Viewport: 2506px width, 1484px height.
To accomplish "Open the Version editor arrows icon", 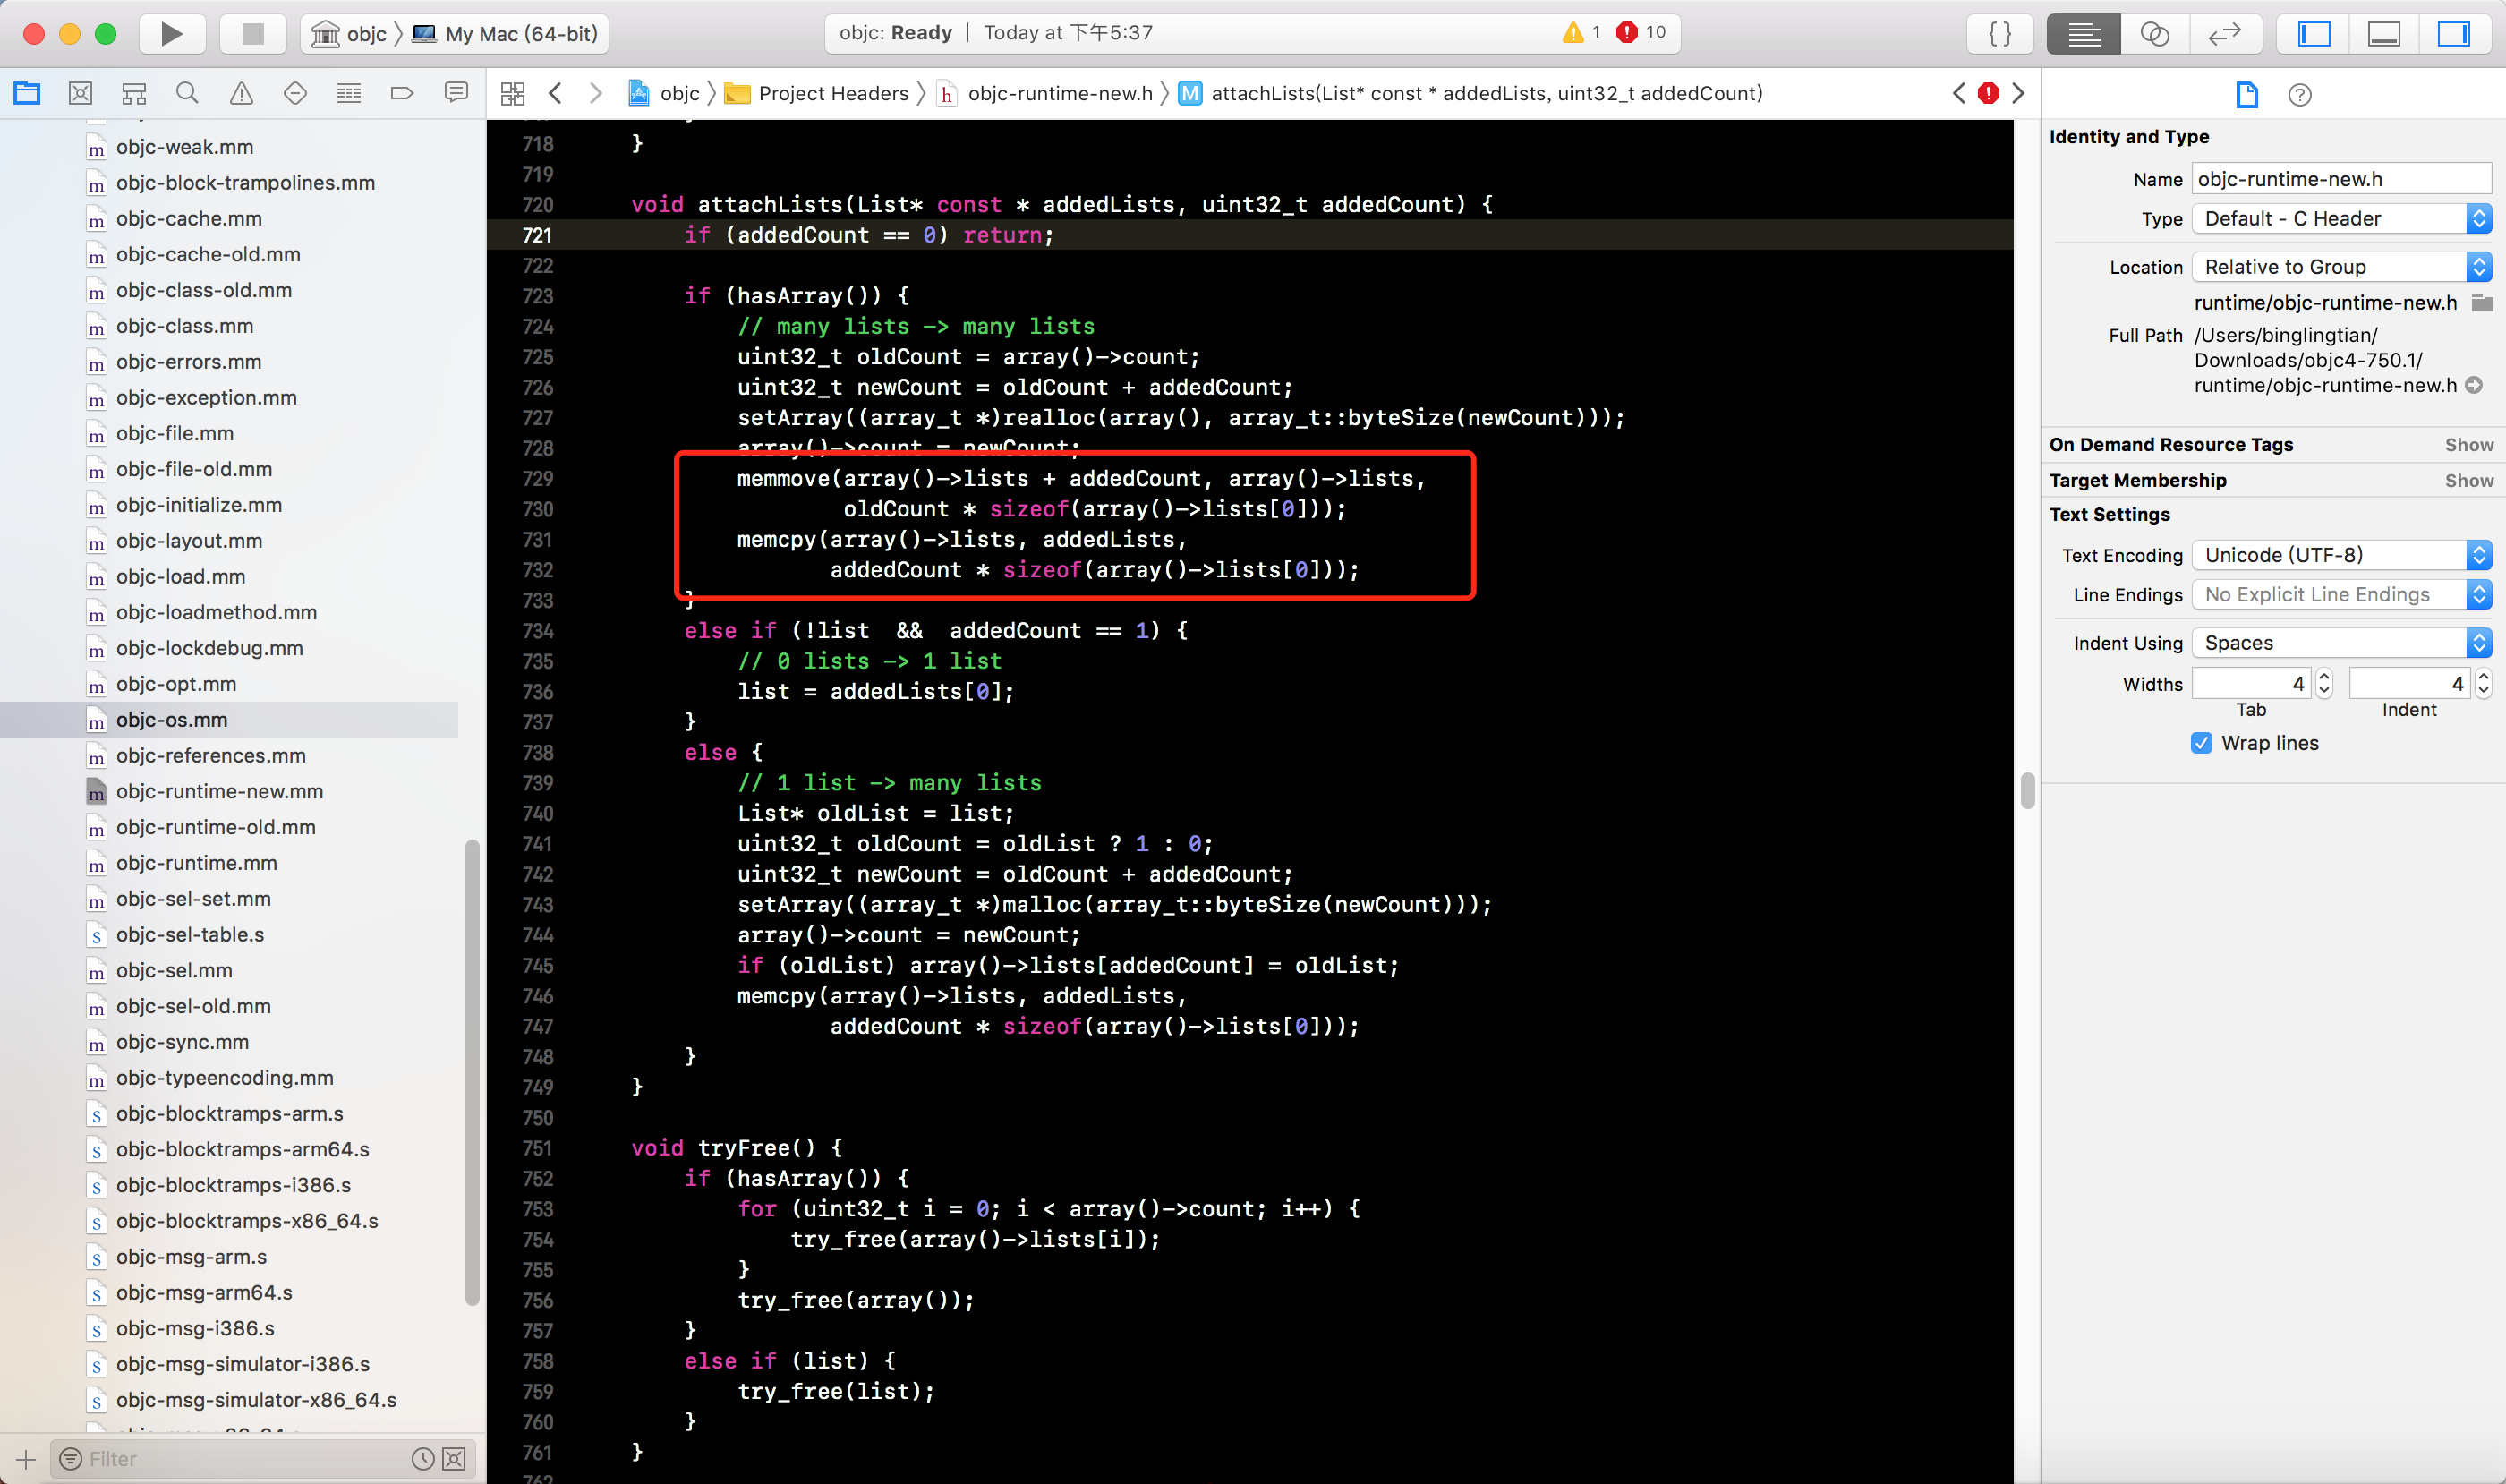I will pyautogui.click(x=2224, y=34).
